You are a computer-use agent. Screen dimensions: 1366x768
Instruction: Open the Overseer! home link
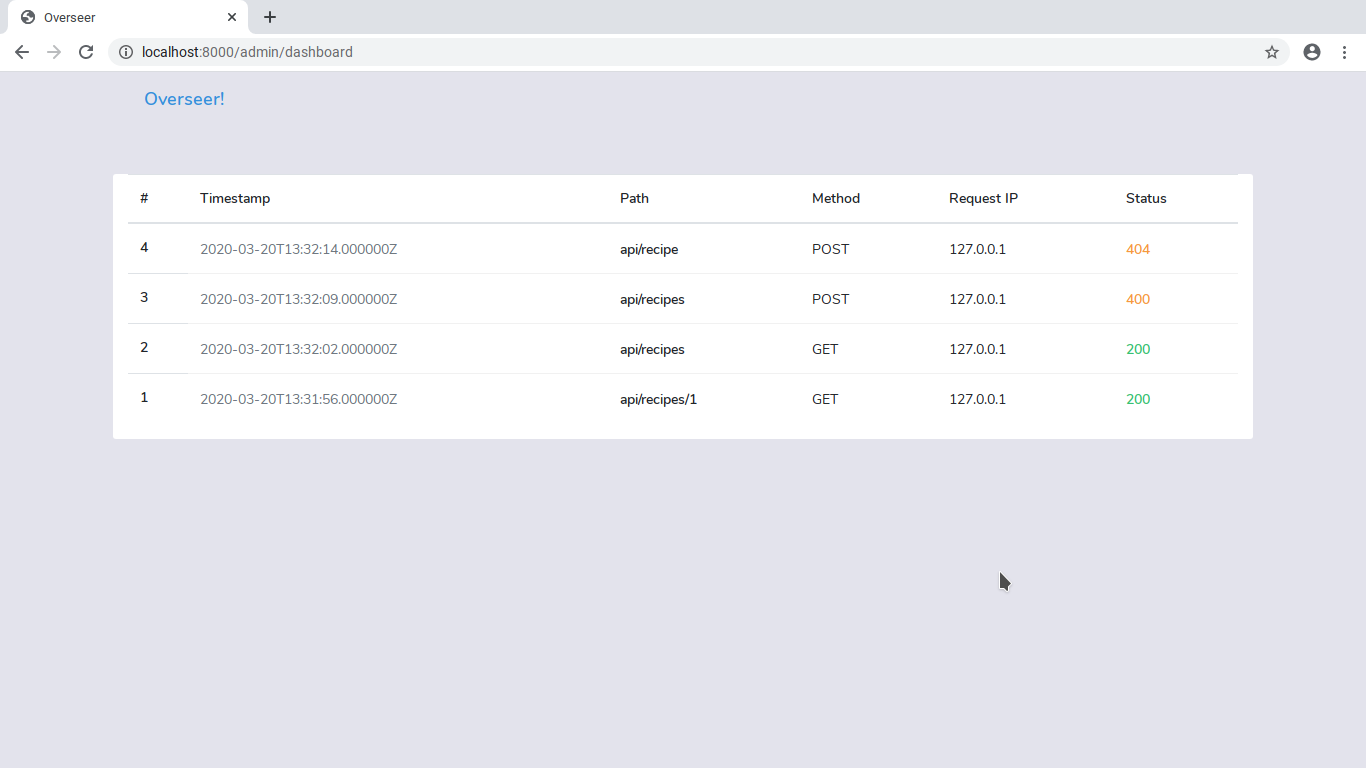(184, 99)
